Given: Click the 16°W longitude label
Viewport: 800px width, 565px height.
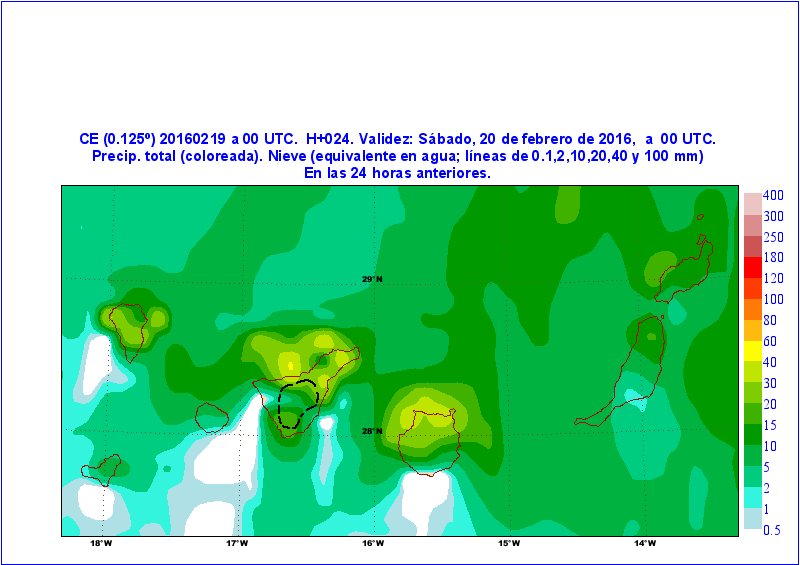Looking at the screenshot, I should point(373,544).
